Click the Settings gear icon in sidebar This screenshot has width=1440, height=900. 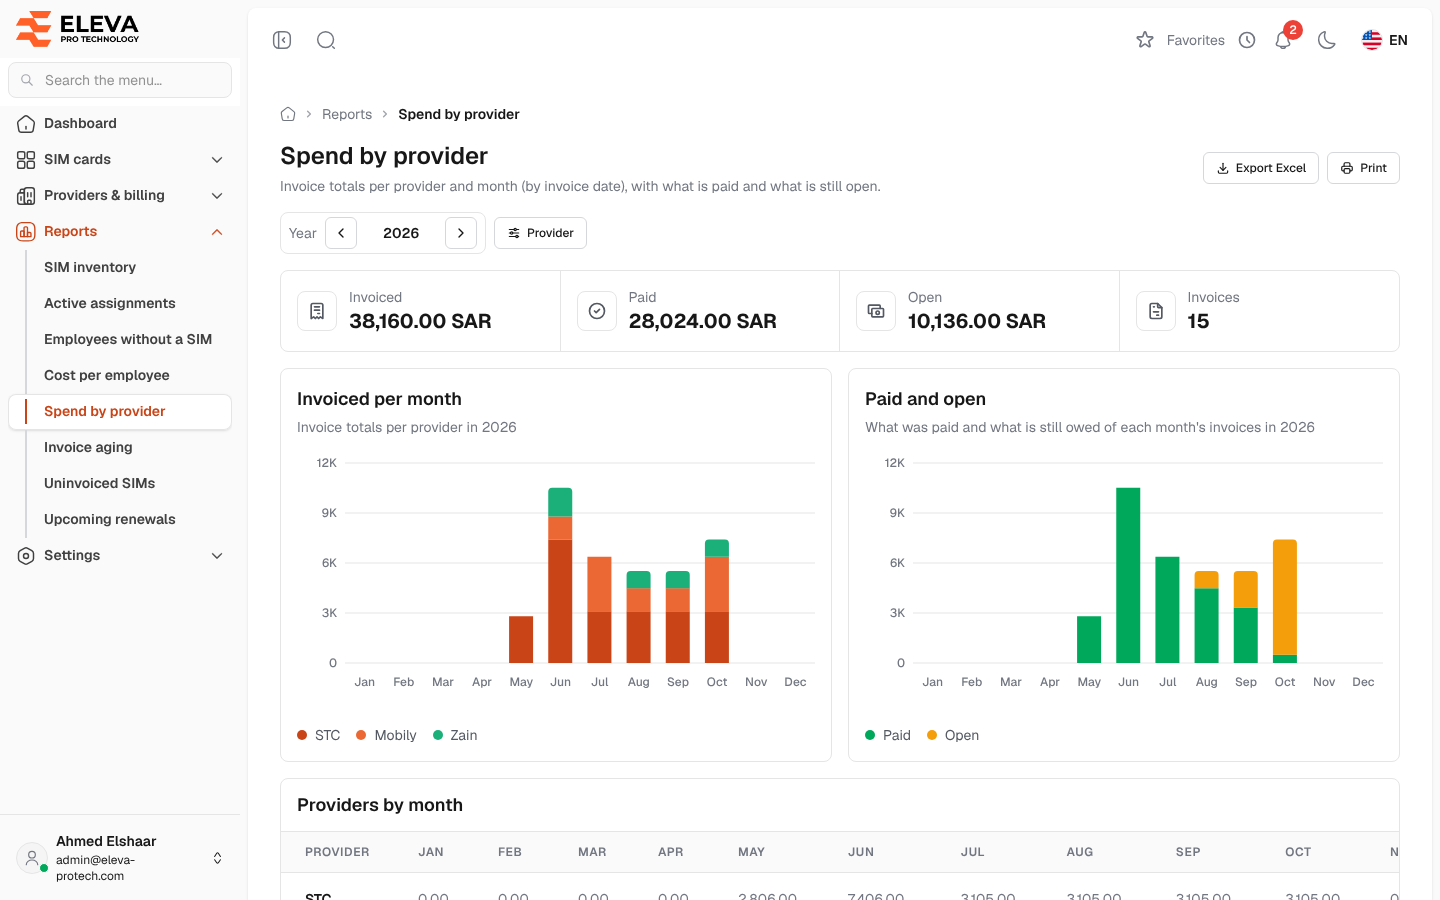point(26,556)
